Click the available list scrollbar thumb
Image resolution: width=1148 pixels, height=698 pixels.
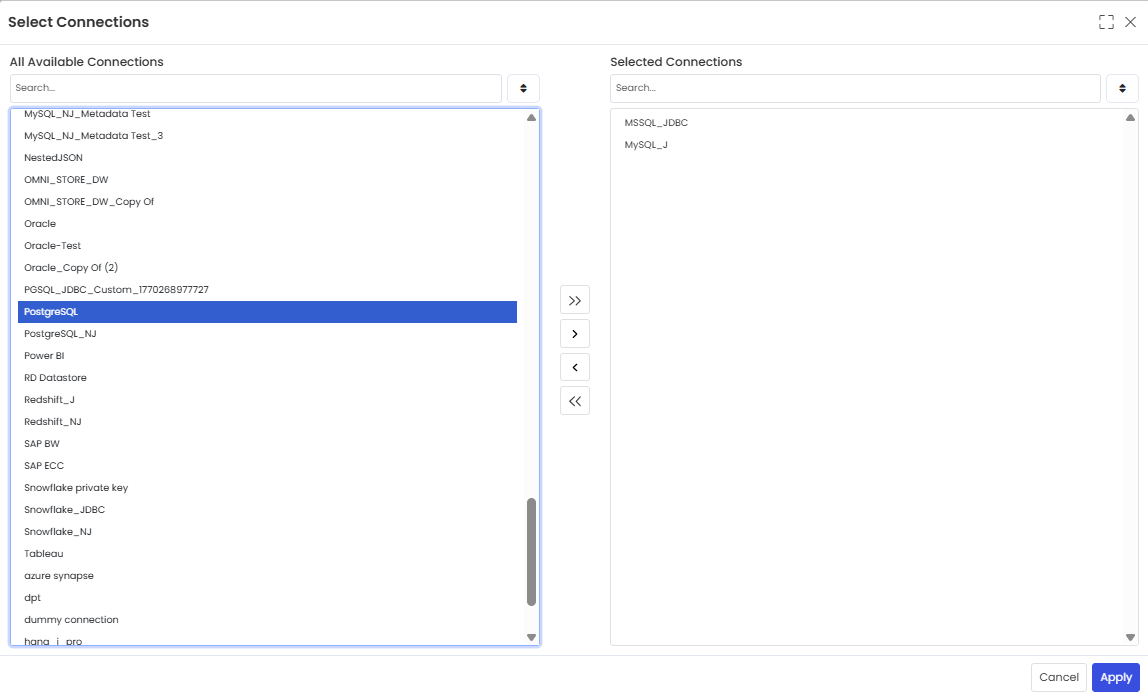point(532,552)
